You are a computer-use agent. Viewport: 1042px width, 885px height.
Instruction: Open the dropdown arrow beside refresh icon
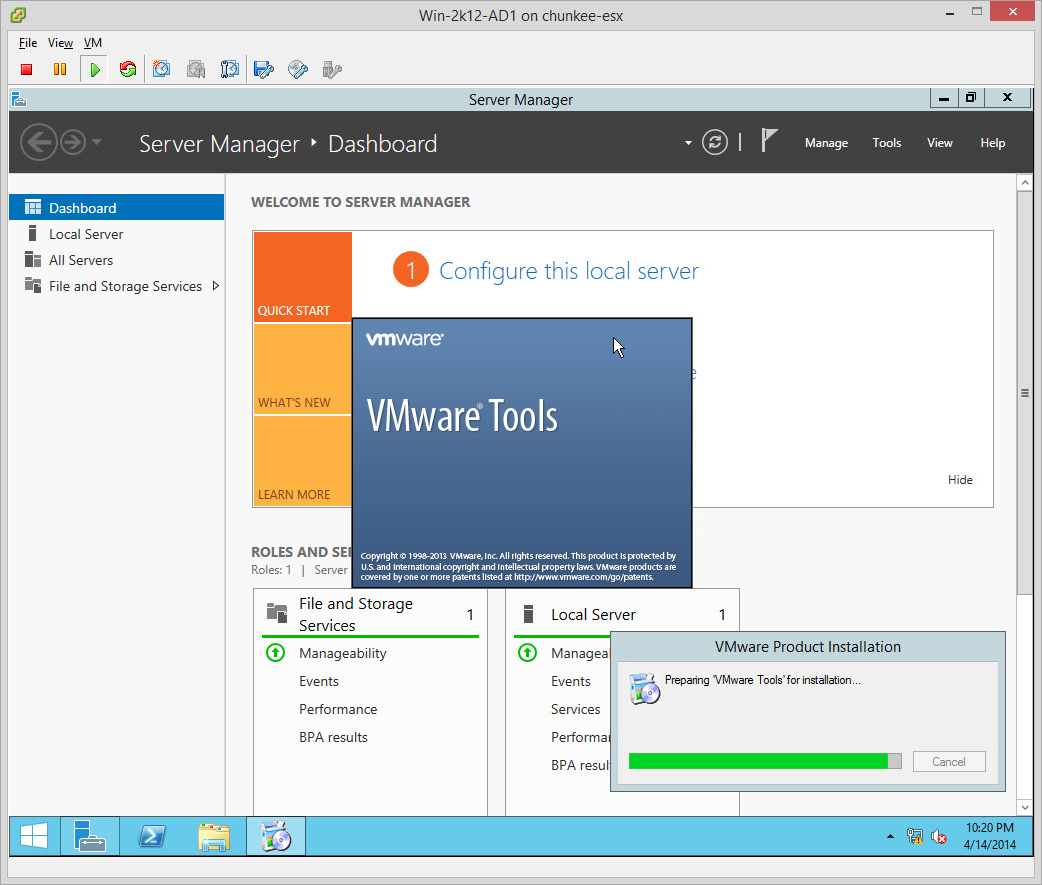pyautogui.click(x=688, y=143)
